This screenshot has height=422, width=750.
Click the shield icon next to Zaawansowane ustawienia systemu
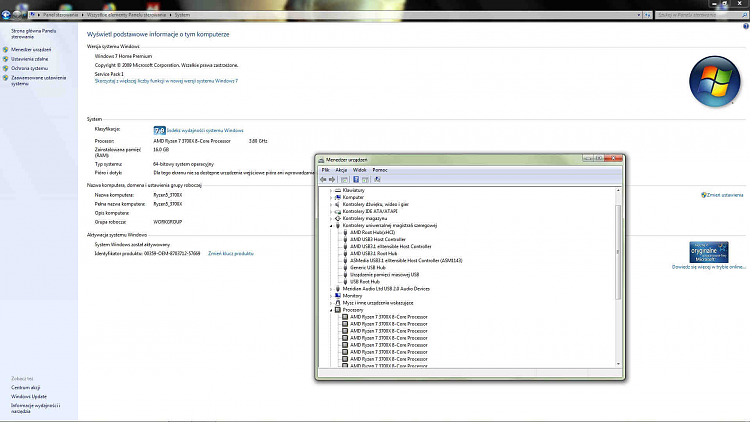[x=6, y=78]
